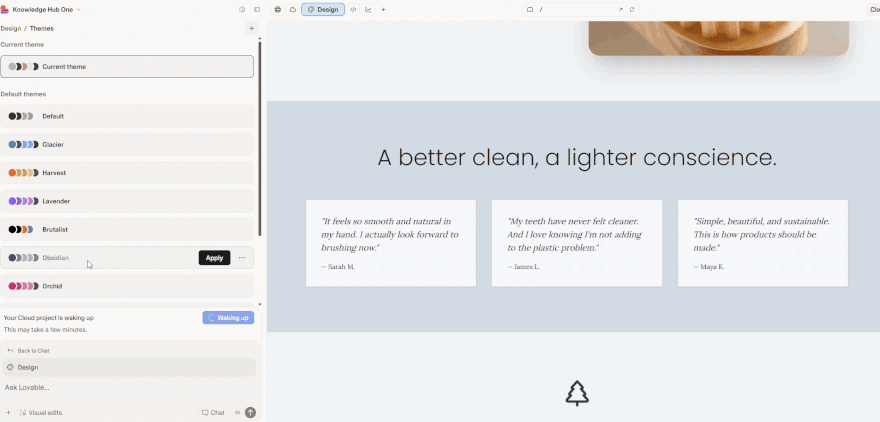Toggle Visual edits mode
This screenshot has width=880, height=422.
pos(40,412)
